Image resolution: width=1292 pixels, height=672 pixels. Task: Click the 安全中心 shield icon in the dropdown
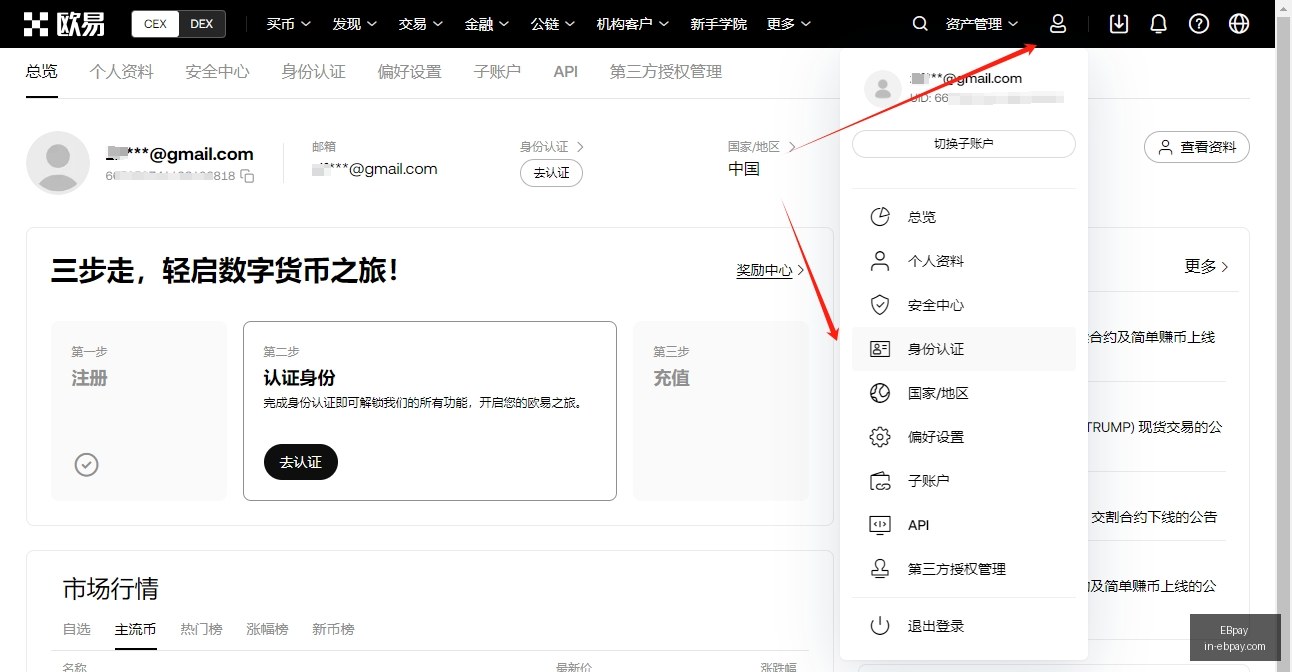point(880,305)
